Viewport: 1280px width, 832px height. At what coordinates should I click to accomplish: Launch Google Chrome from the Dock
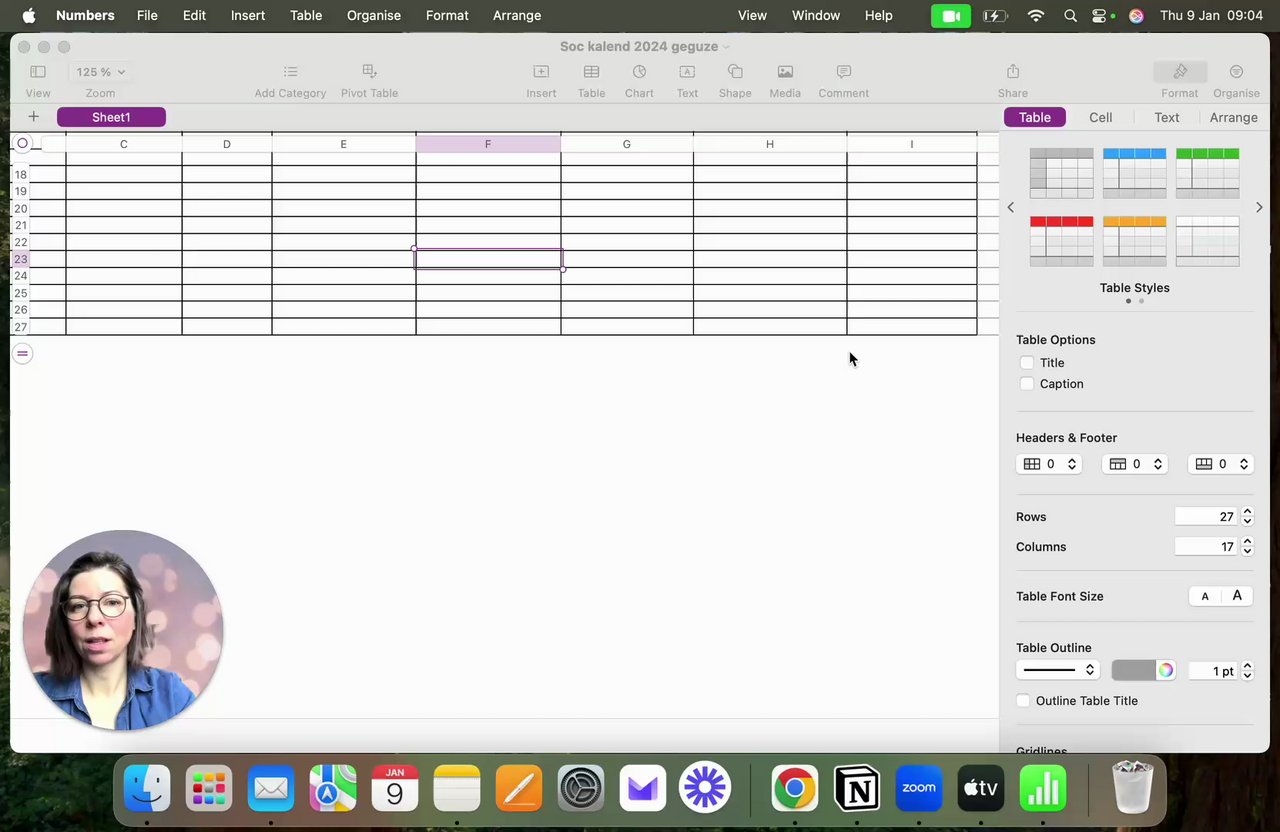(794, 789)
